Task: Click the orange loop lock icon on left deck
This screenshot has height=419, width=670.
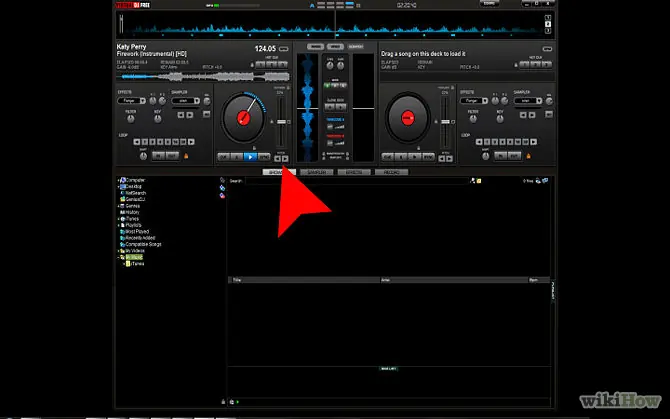Action: click(185, 156)
